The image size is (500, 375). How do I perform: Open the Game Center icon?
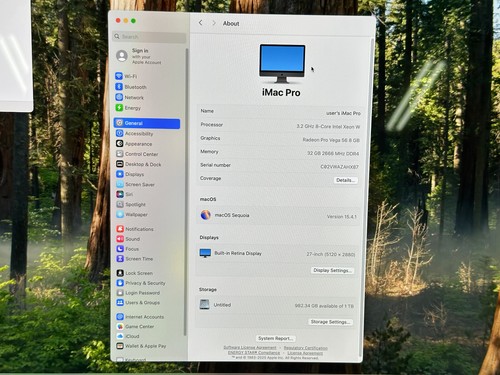pyautogui.click(x=120, y=326)
